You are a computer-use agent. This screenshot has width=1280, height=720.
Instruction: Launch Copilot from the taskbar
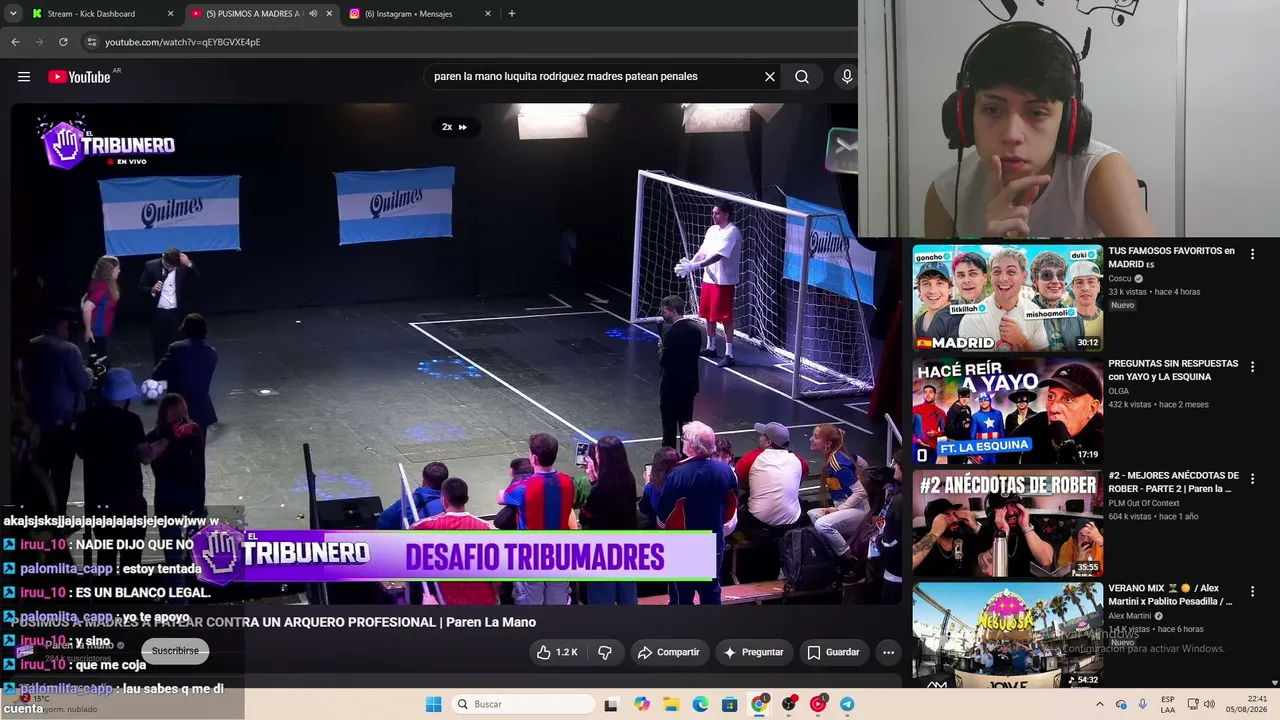[642, 704]
